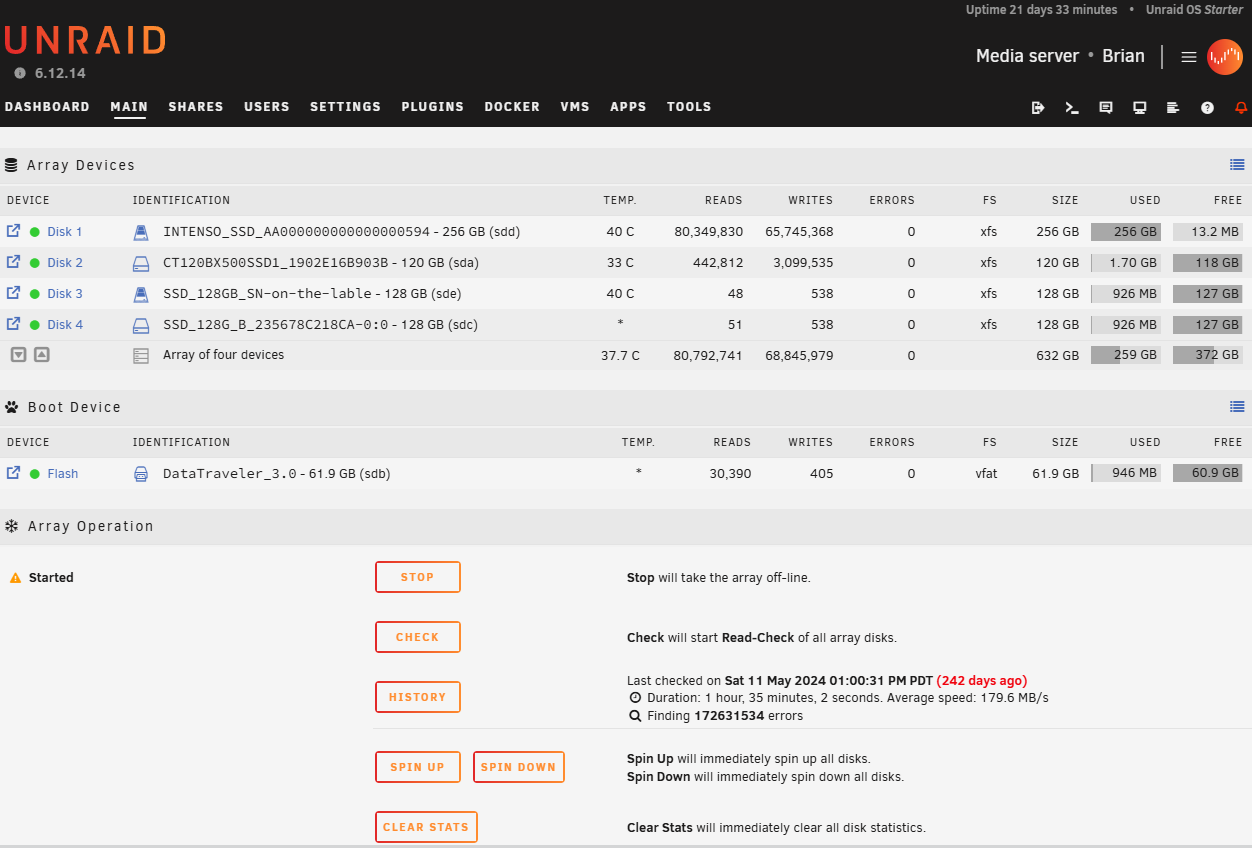Open the Disk 2 link
The height and width of the screenshot is (848, 1252).
click(x=65, y=263)
